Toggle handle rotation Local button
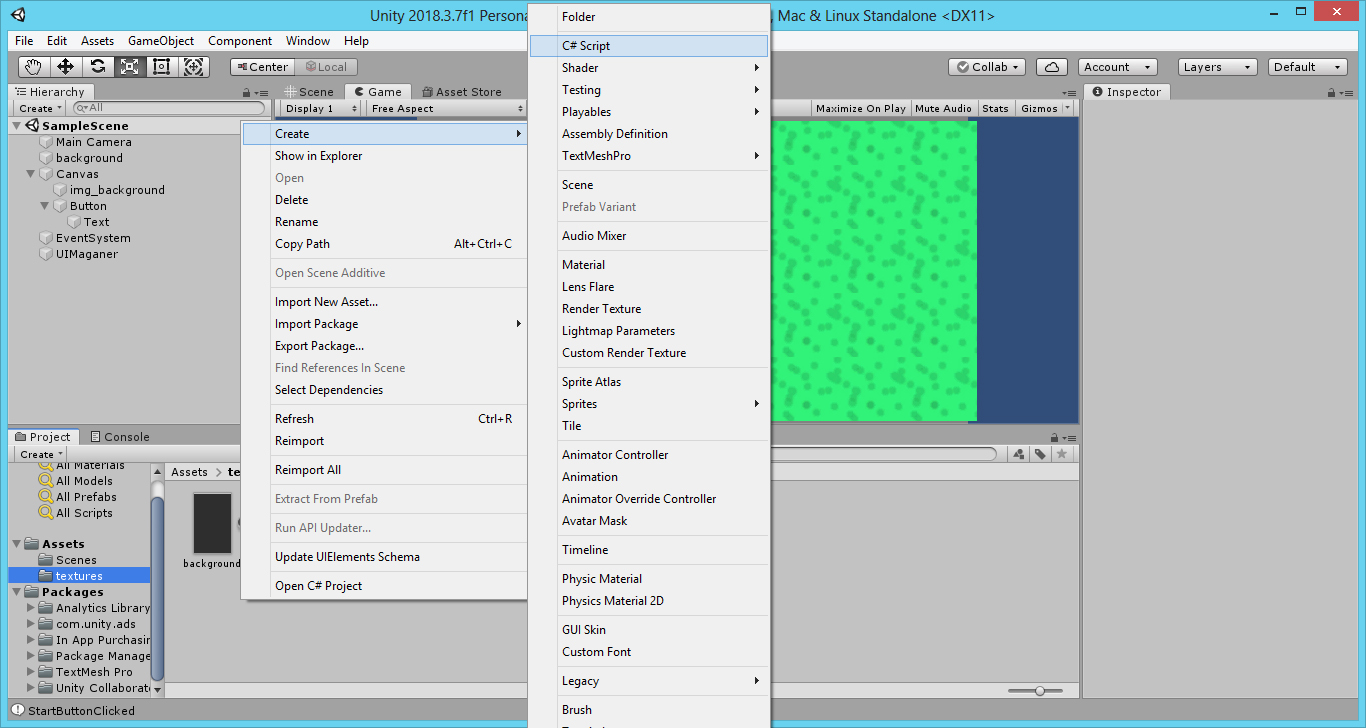Screen dimensions: 1366x728 point(325,67)
